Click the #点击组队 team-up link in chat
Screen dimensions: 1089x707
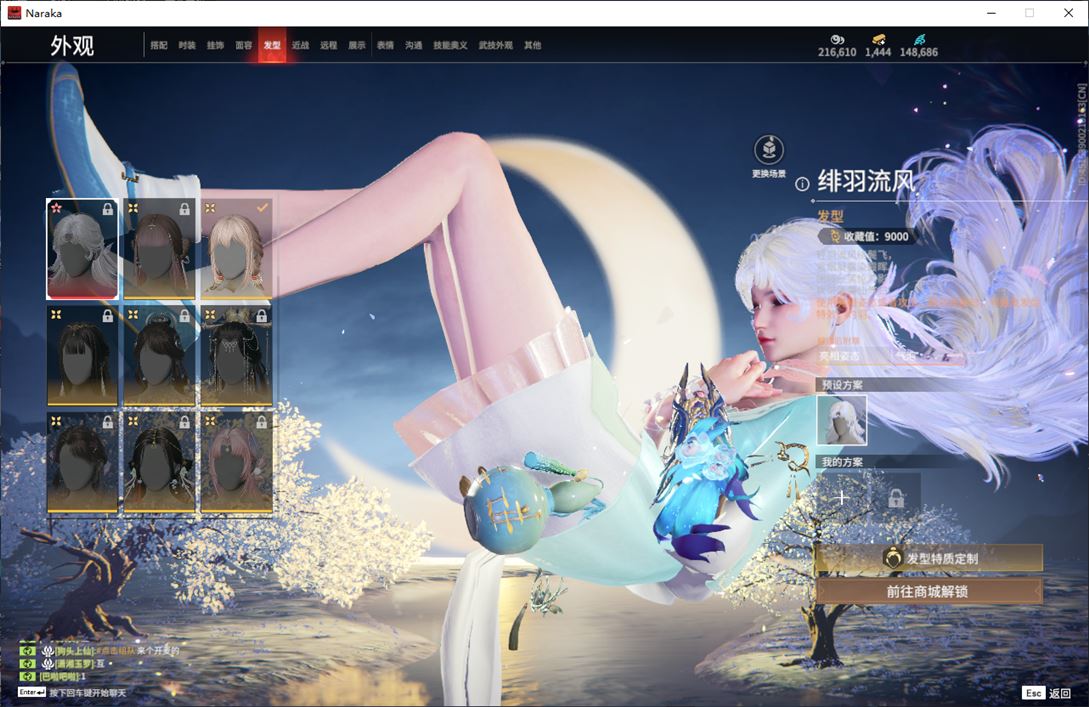click(116, 651)
